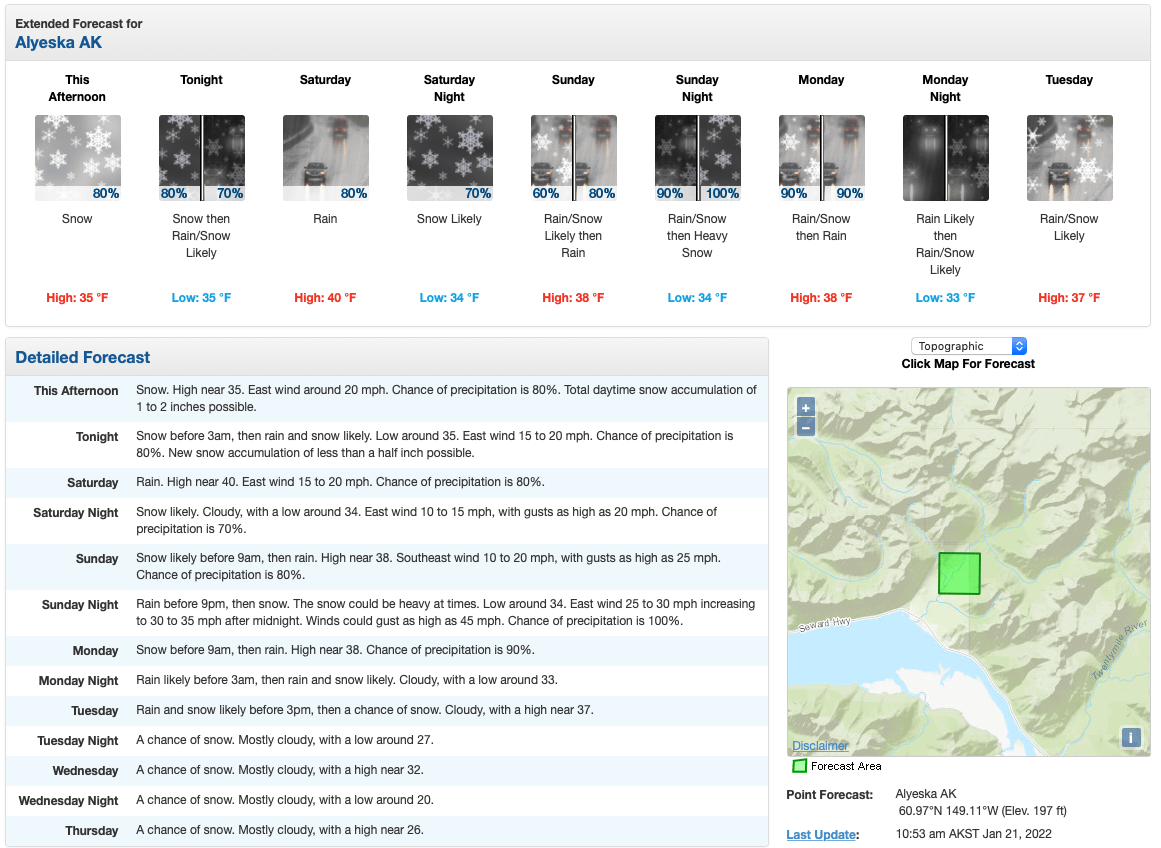This screenshot has width=1161, height=848.
Task: Click the 'Tuesday Night' detailed forecast label
Action: (78, 741)
